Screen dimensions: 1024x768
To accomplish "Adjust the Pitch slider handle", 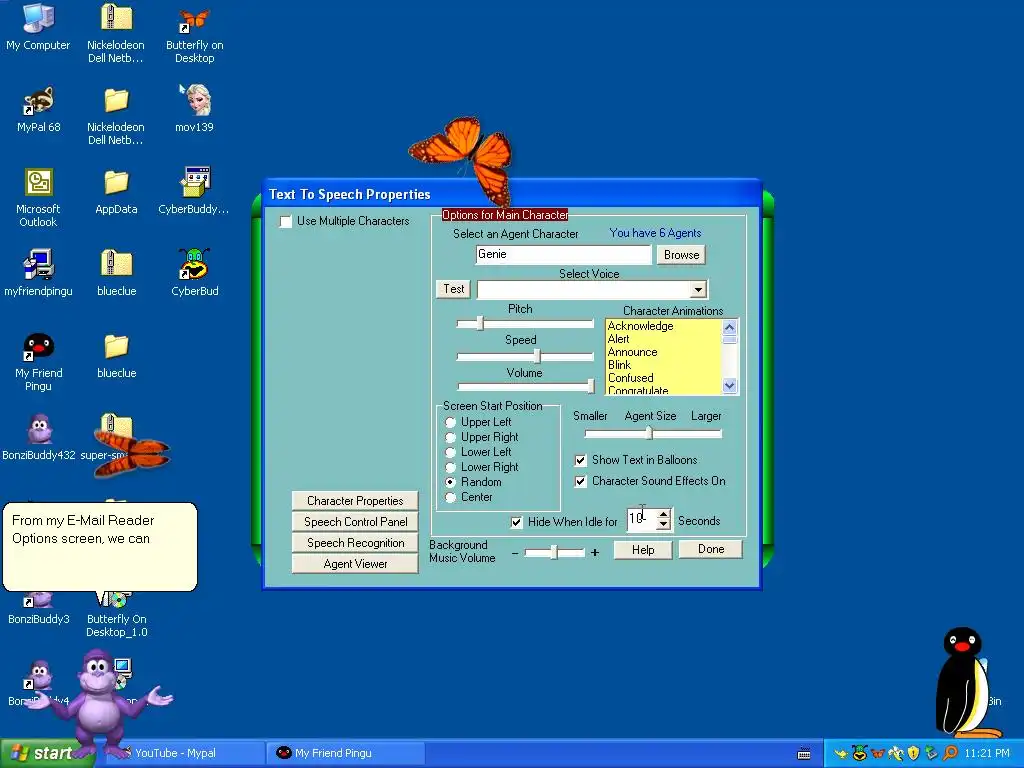I will (x=480, y=323).
